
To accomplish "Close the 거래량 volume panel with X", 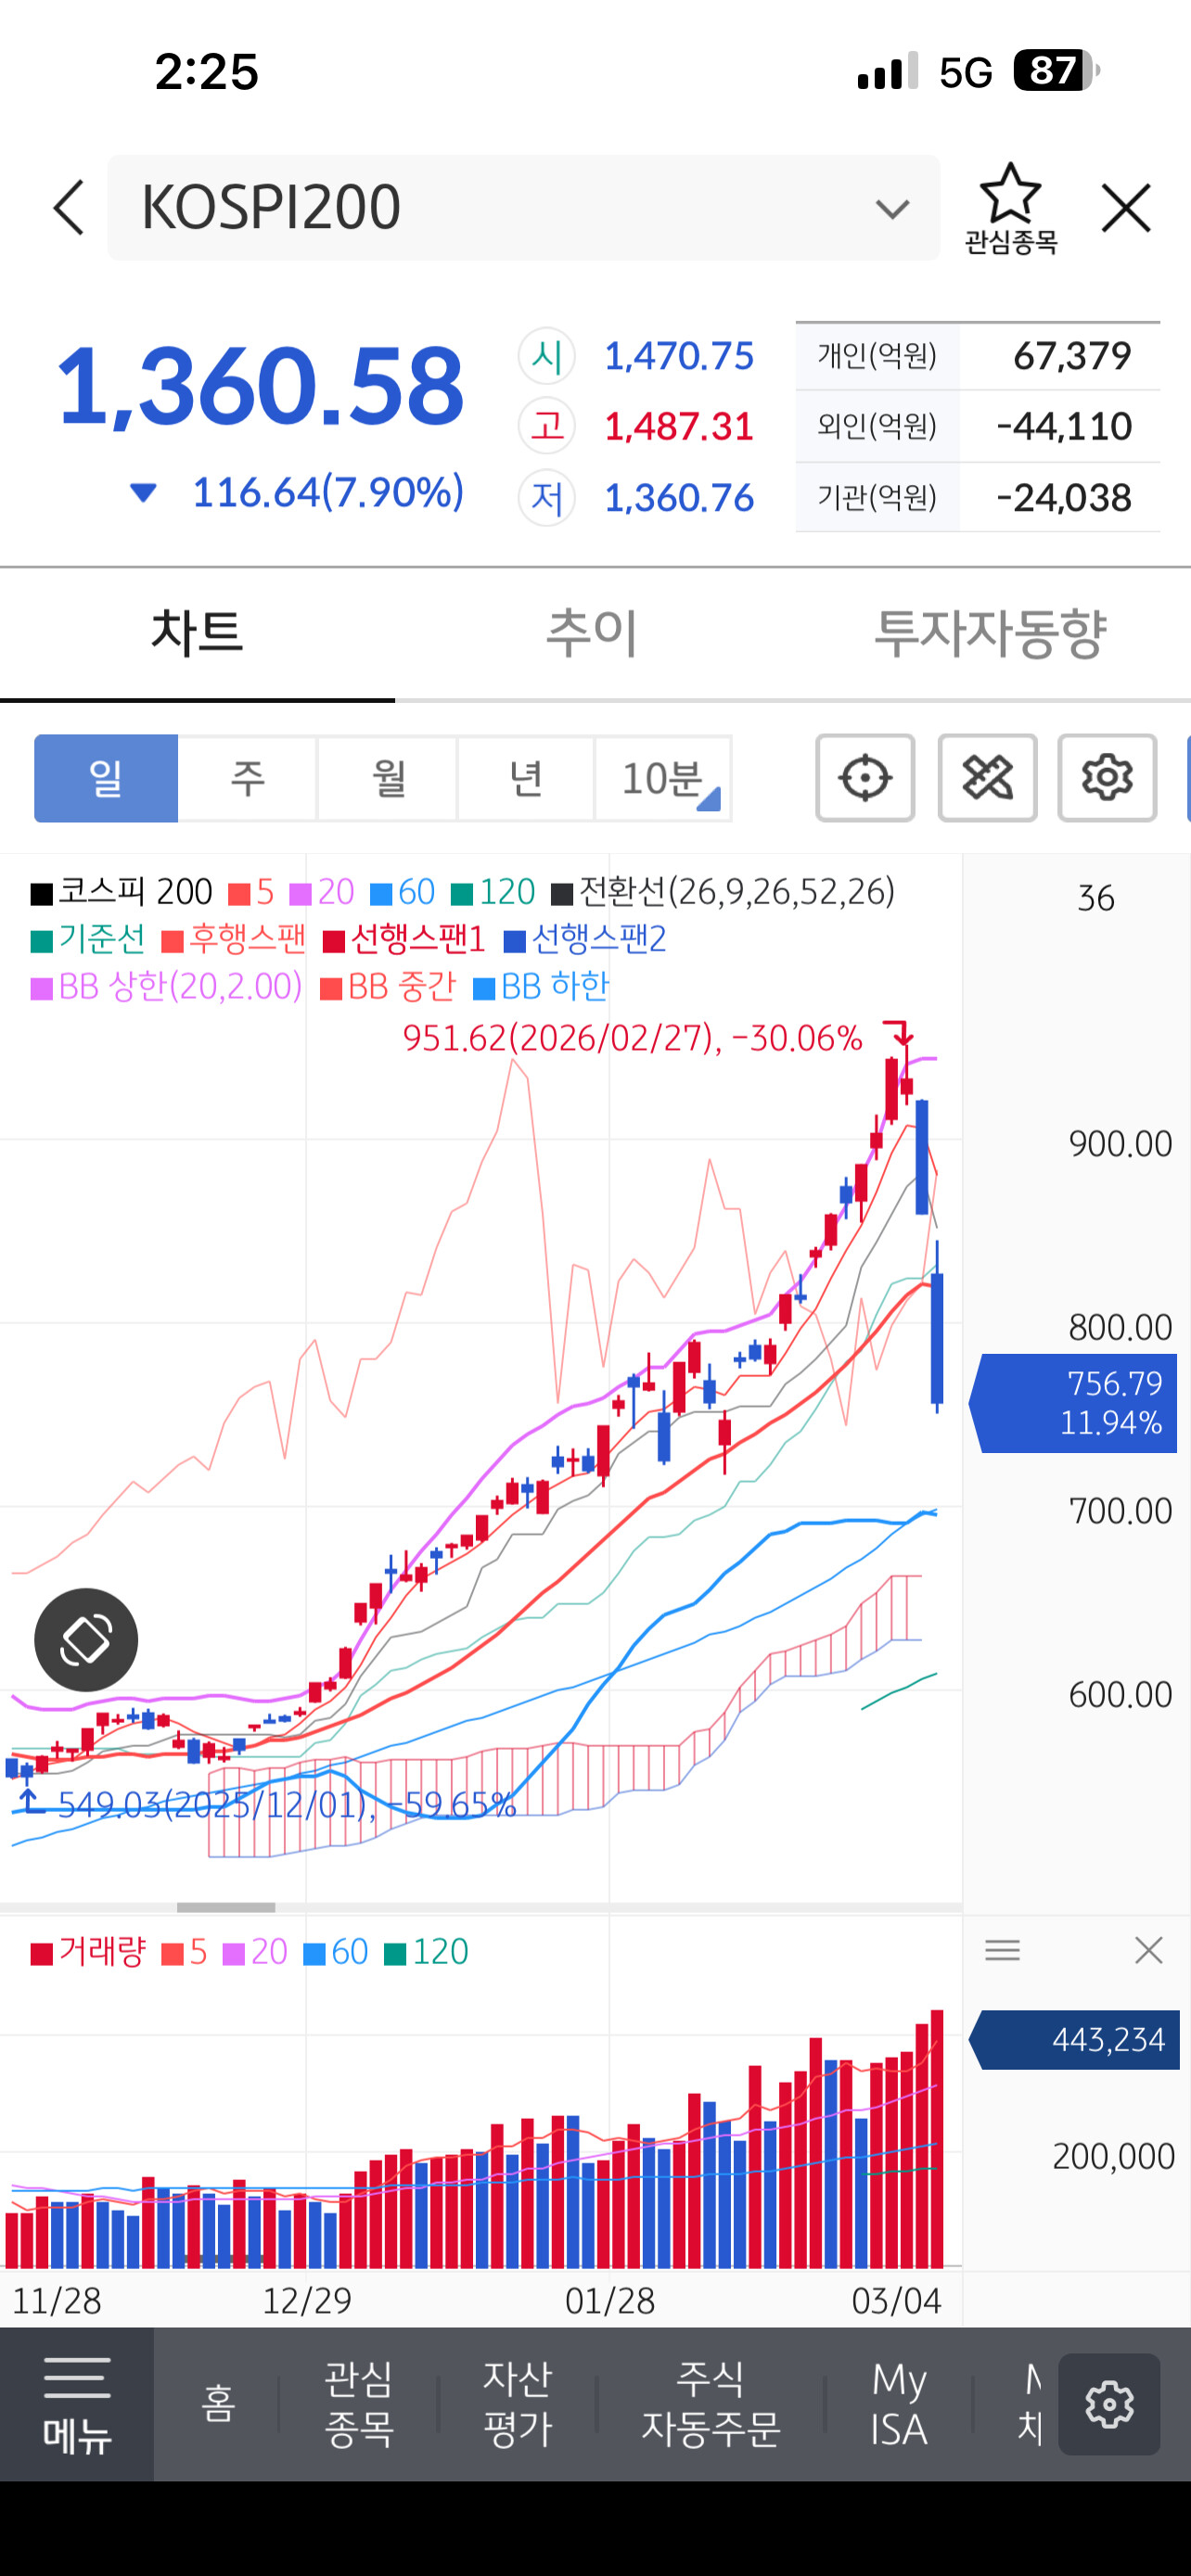I will (x=1148, y=1949).
